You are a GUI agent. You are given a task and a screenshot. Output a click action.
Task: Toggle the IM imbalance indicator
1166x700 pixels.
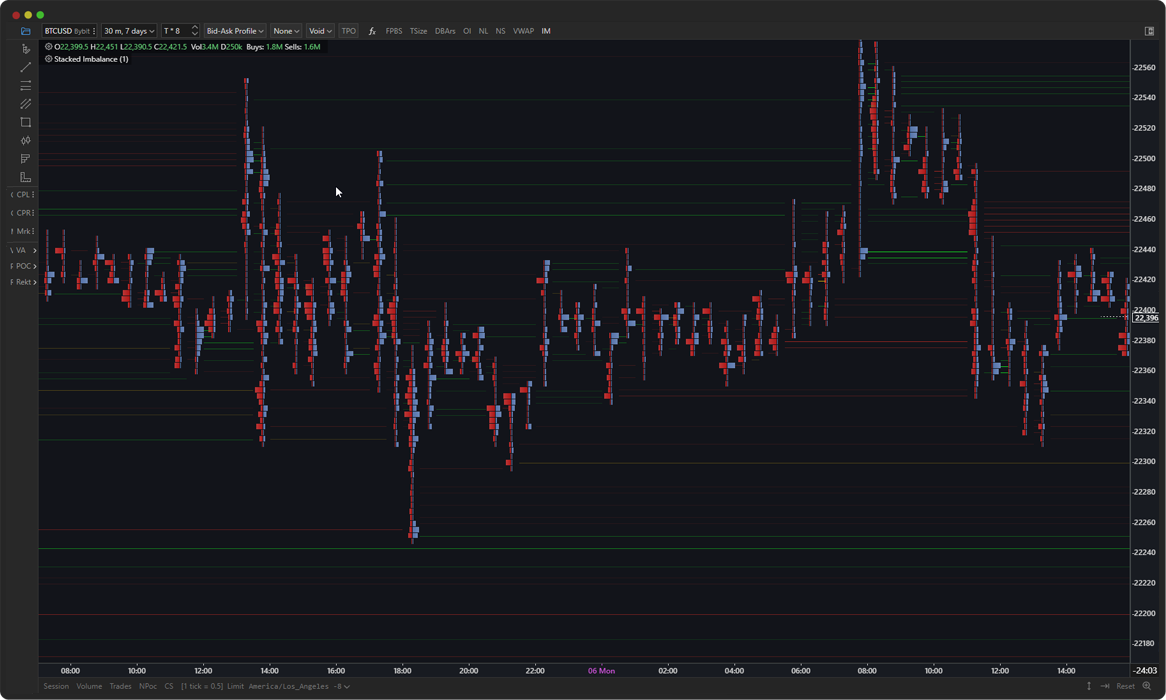coord(546,31)
